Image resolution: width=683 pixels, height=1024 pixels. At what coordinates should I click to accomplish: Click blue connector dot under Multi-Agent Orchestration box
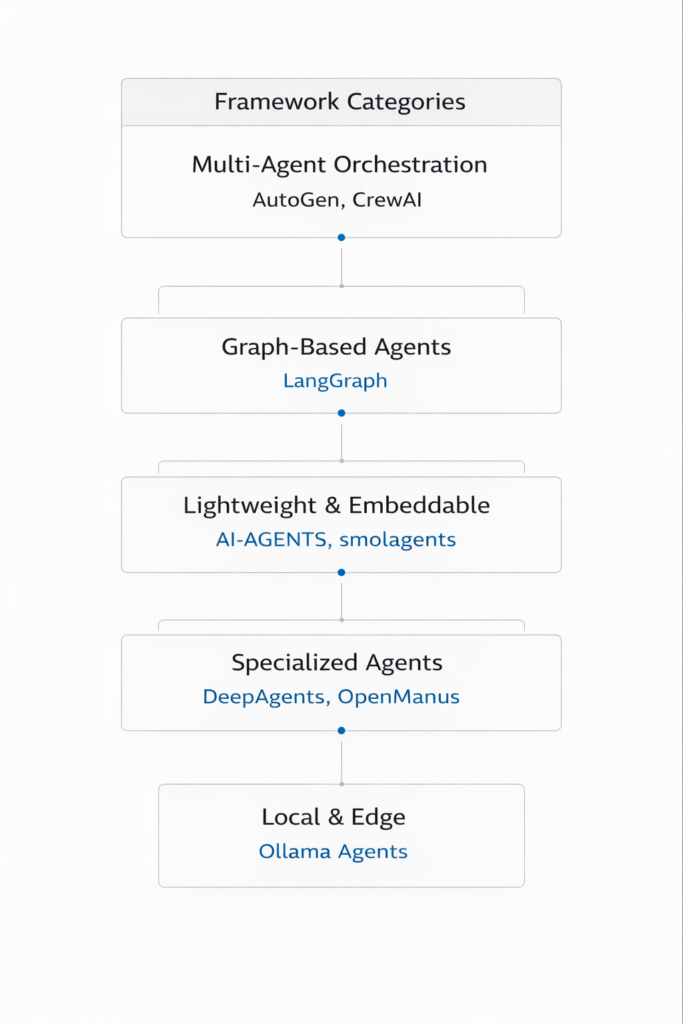click(341, 238)
